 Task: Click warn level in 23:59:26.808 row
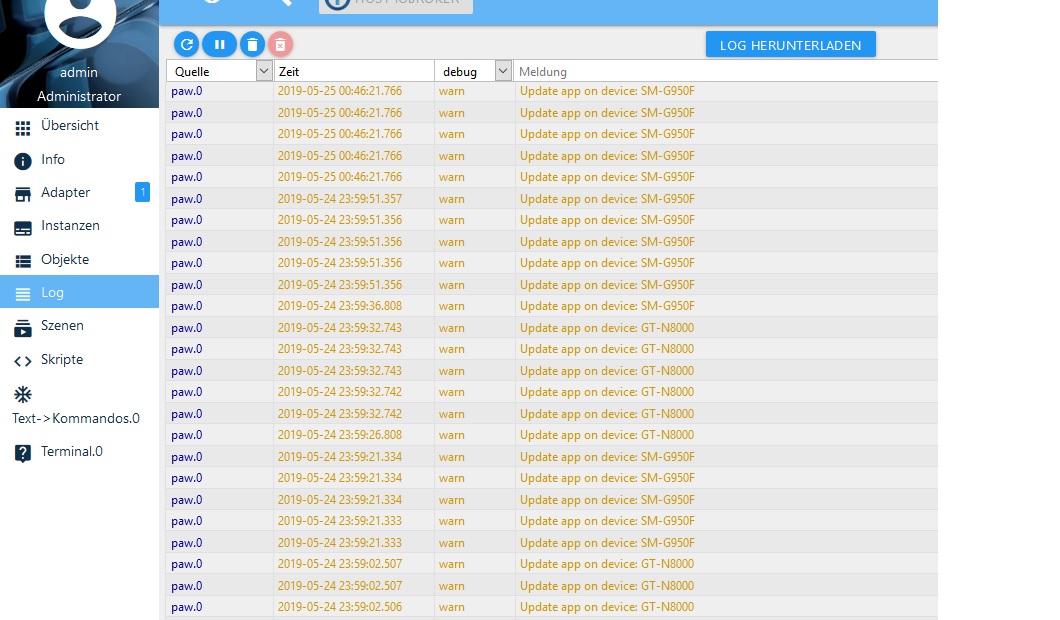452,435
